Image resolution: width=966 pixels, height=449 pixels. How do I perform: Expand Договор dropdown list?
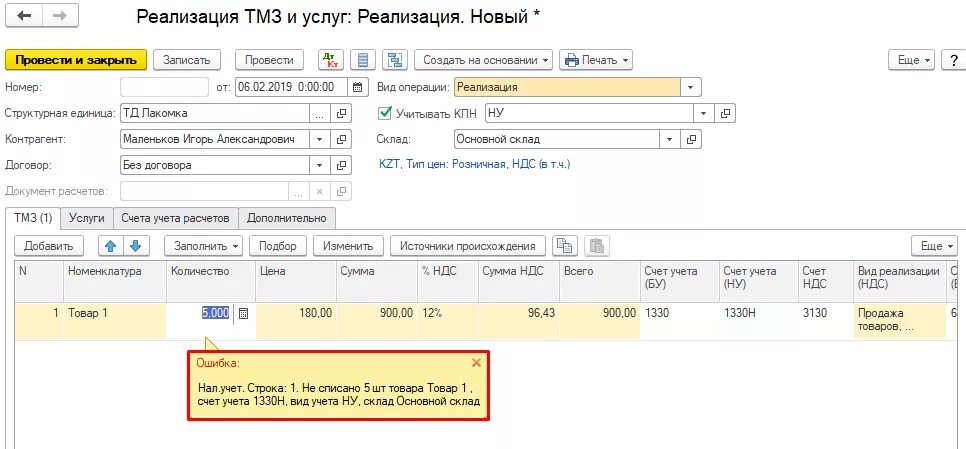319,165
